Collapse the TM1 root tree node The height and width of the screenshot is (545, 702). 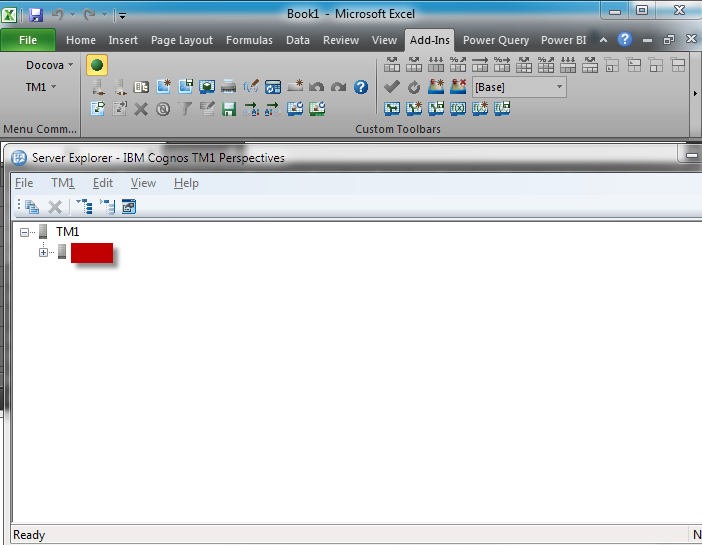coord(25,232)
